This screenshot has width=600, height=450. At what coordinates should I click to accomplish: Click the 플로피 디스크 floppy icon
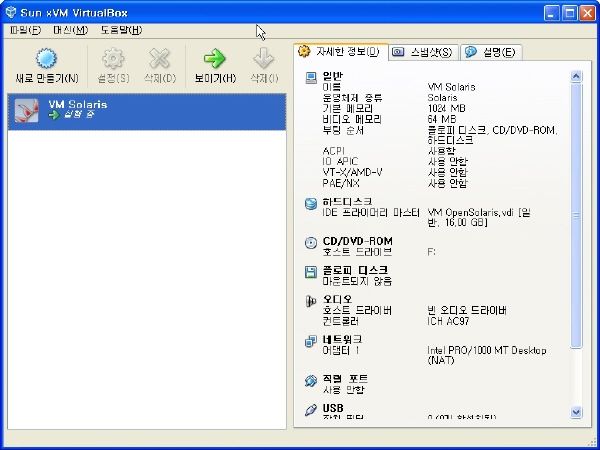311,272
